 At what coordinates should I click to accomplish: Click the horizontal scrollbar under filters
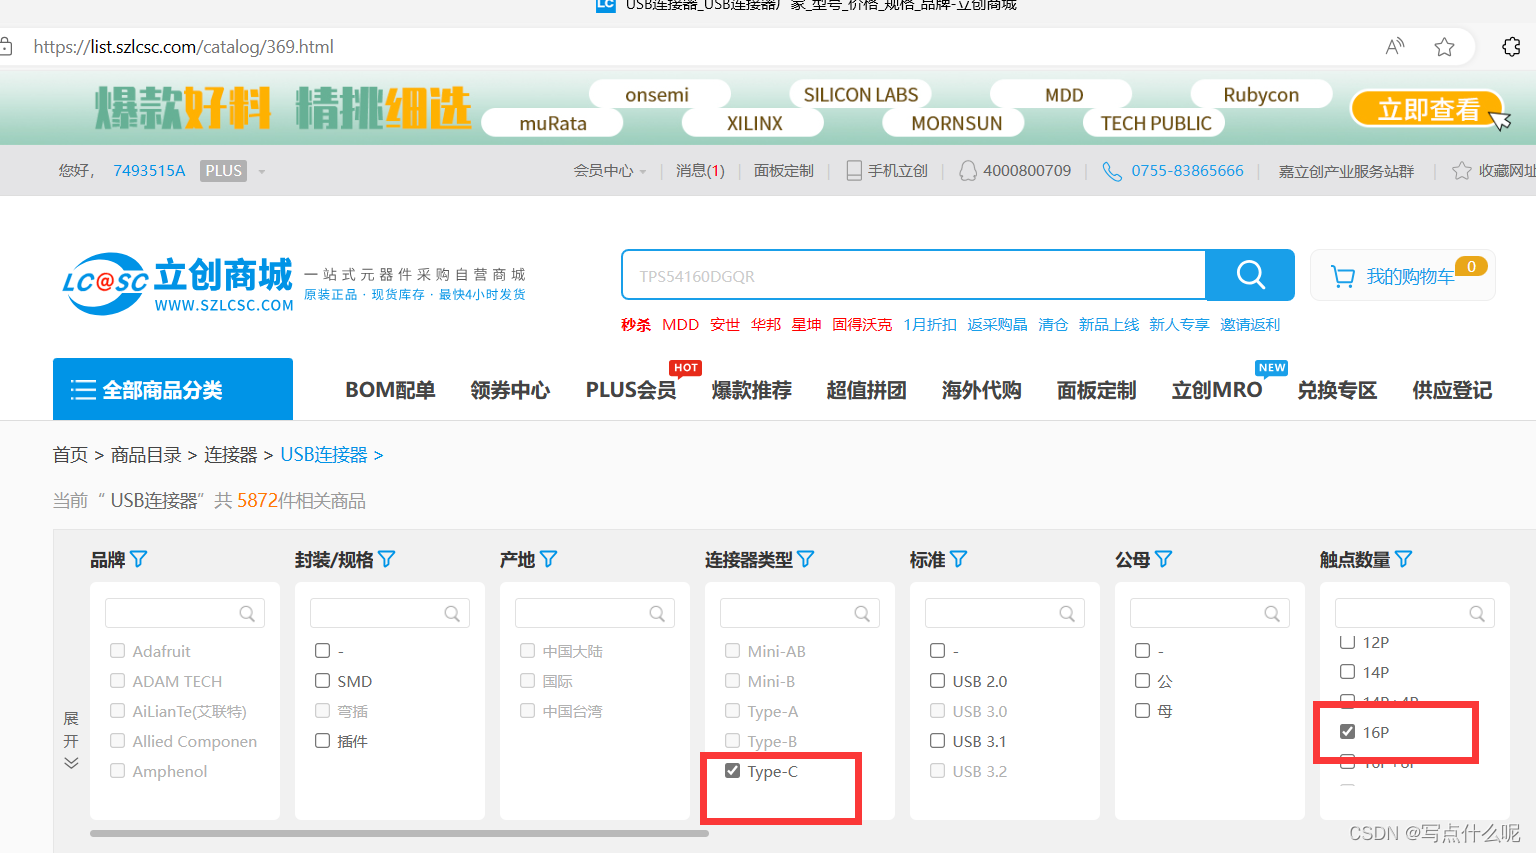tap(399, 833)
